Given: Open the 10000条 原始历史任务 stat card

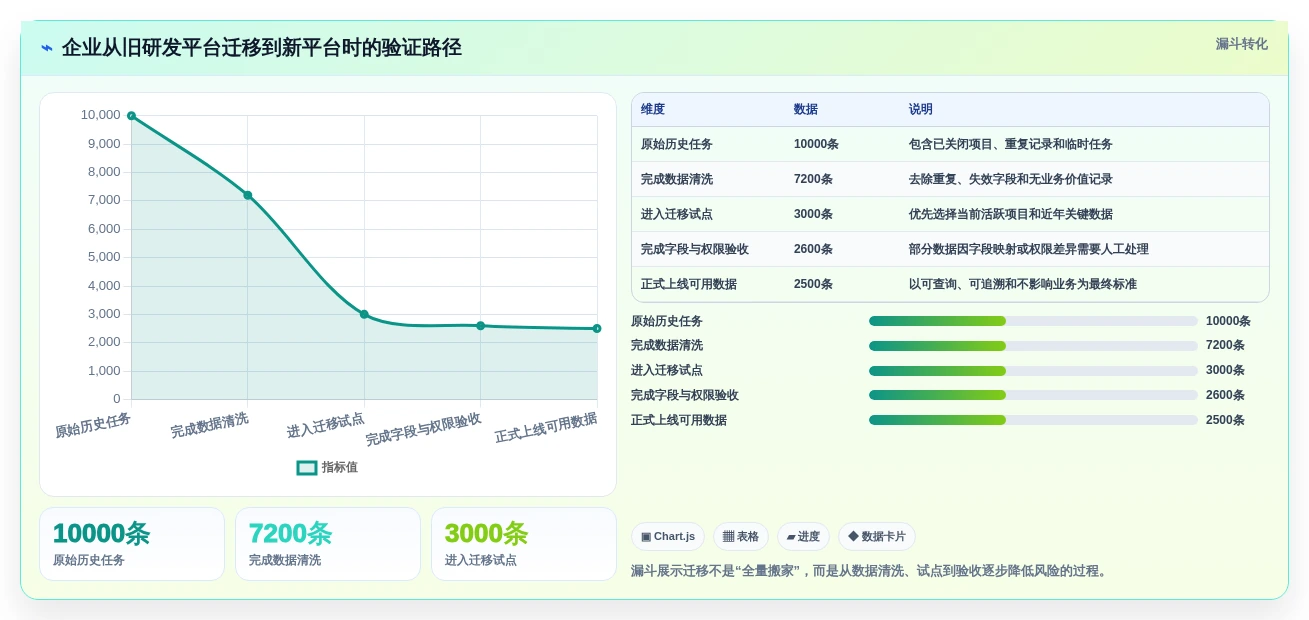Looking at the screenshot, I should 132,544.
